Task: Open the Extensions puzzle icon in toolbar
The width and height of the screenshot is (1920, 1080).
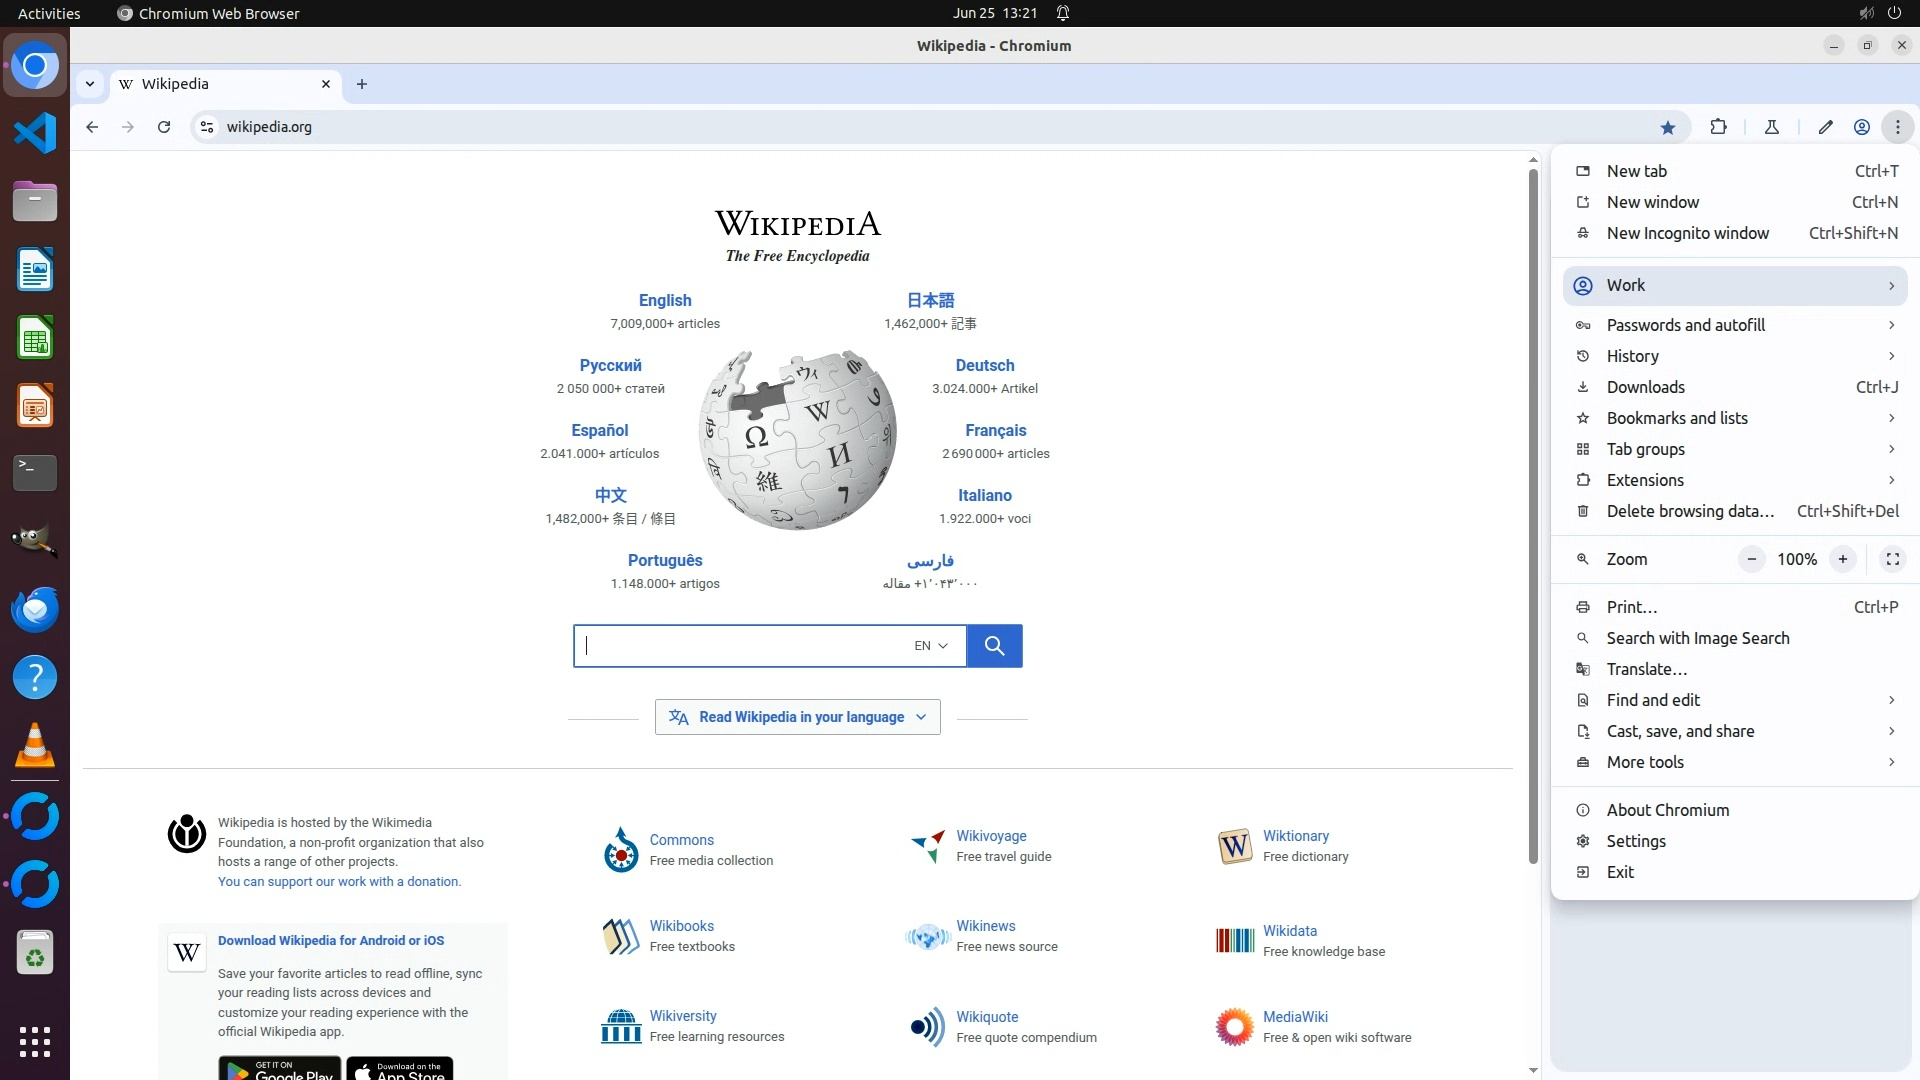Action: tap(1718, 127)
